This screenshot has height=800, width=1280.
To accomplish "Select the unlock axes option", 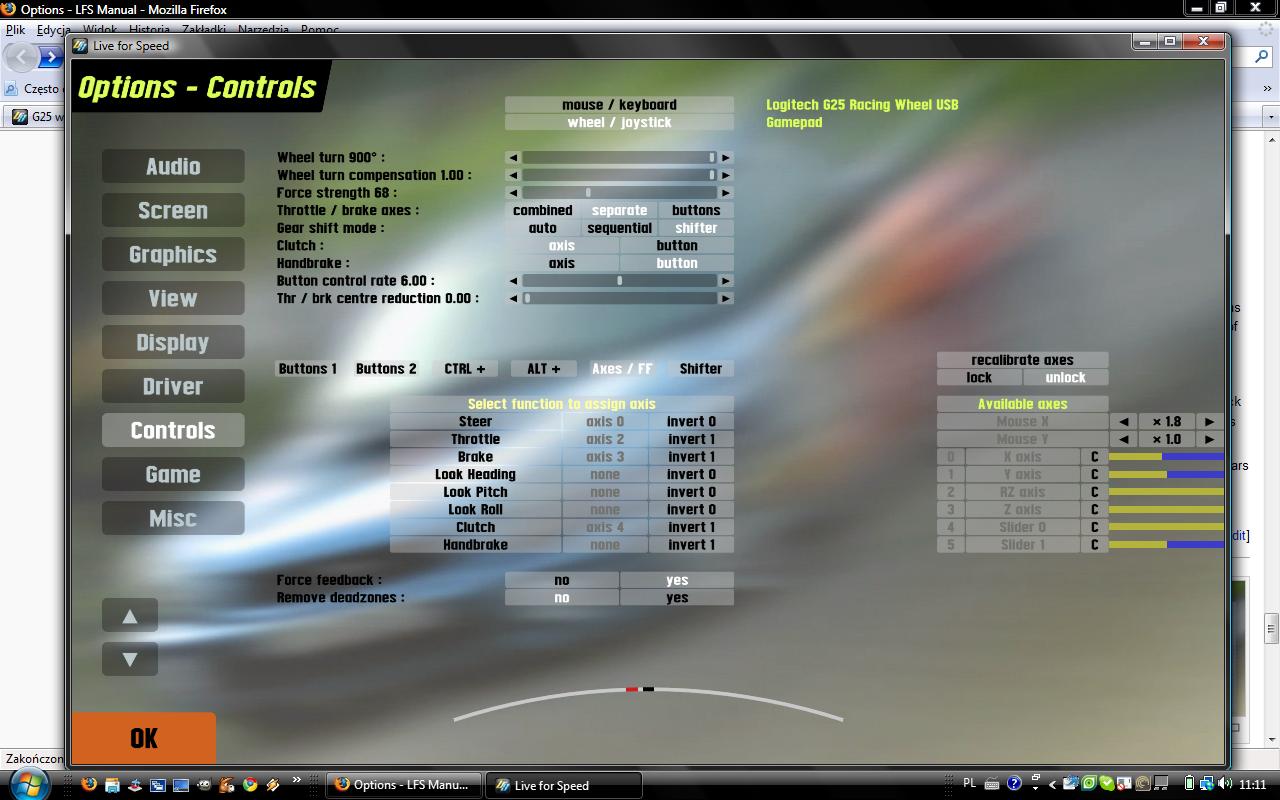I will tap(1065, 378).
